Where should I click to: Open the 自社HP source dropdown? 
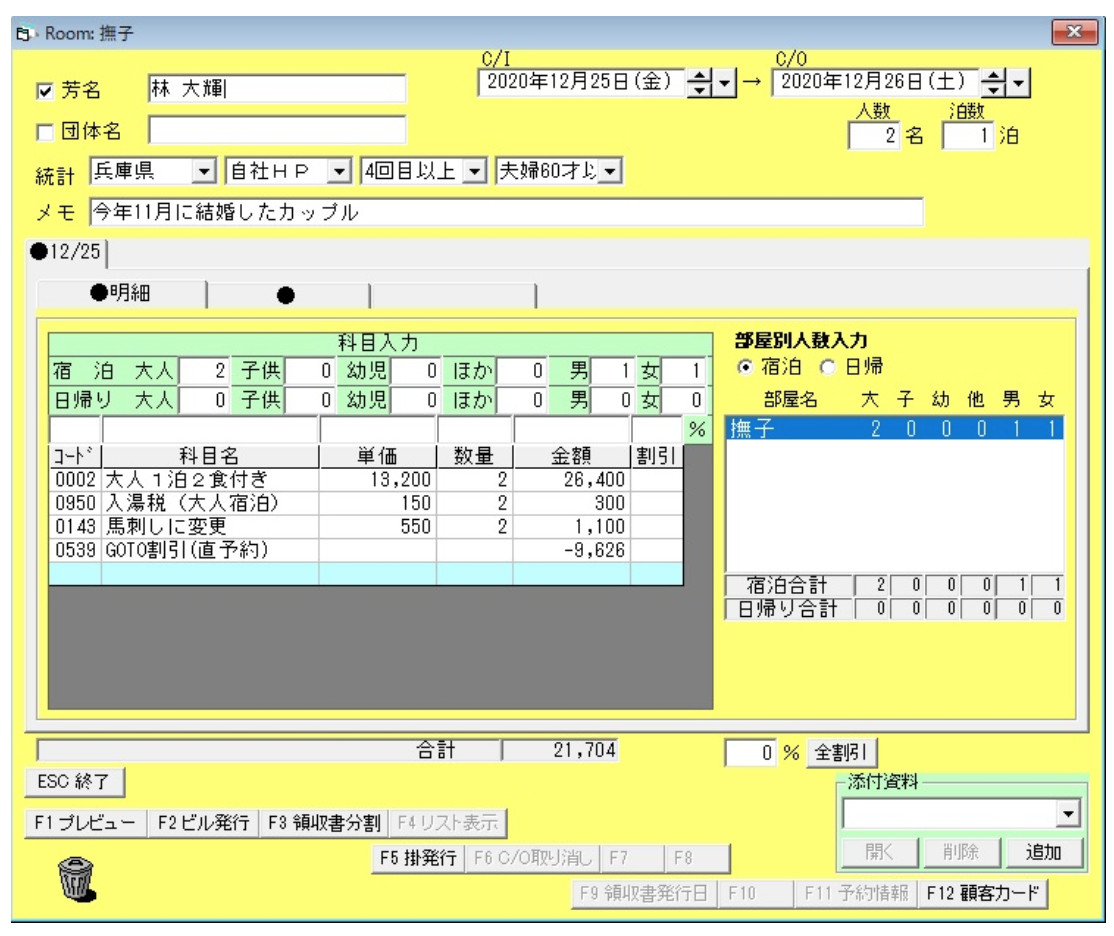pyautogui.click(x=340, y=171)
